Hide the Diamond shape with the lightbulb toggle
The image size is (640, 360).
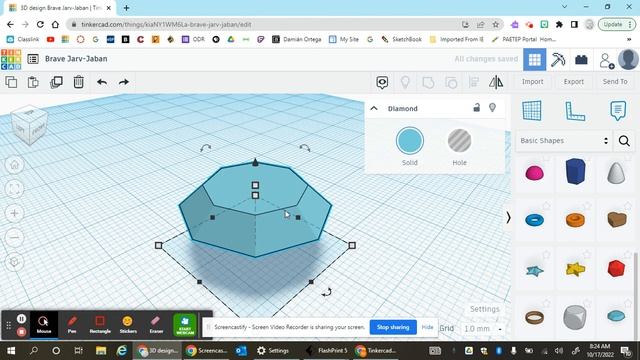(x=493, y=108)
